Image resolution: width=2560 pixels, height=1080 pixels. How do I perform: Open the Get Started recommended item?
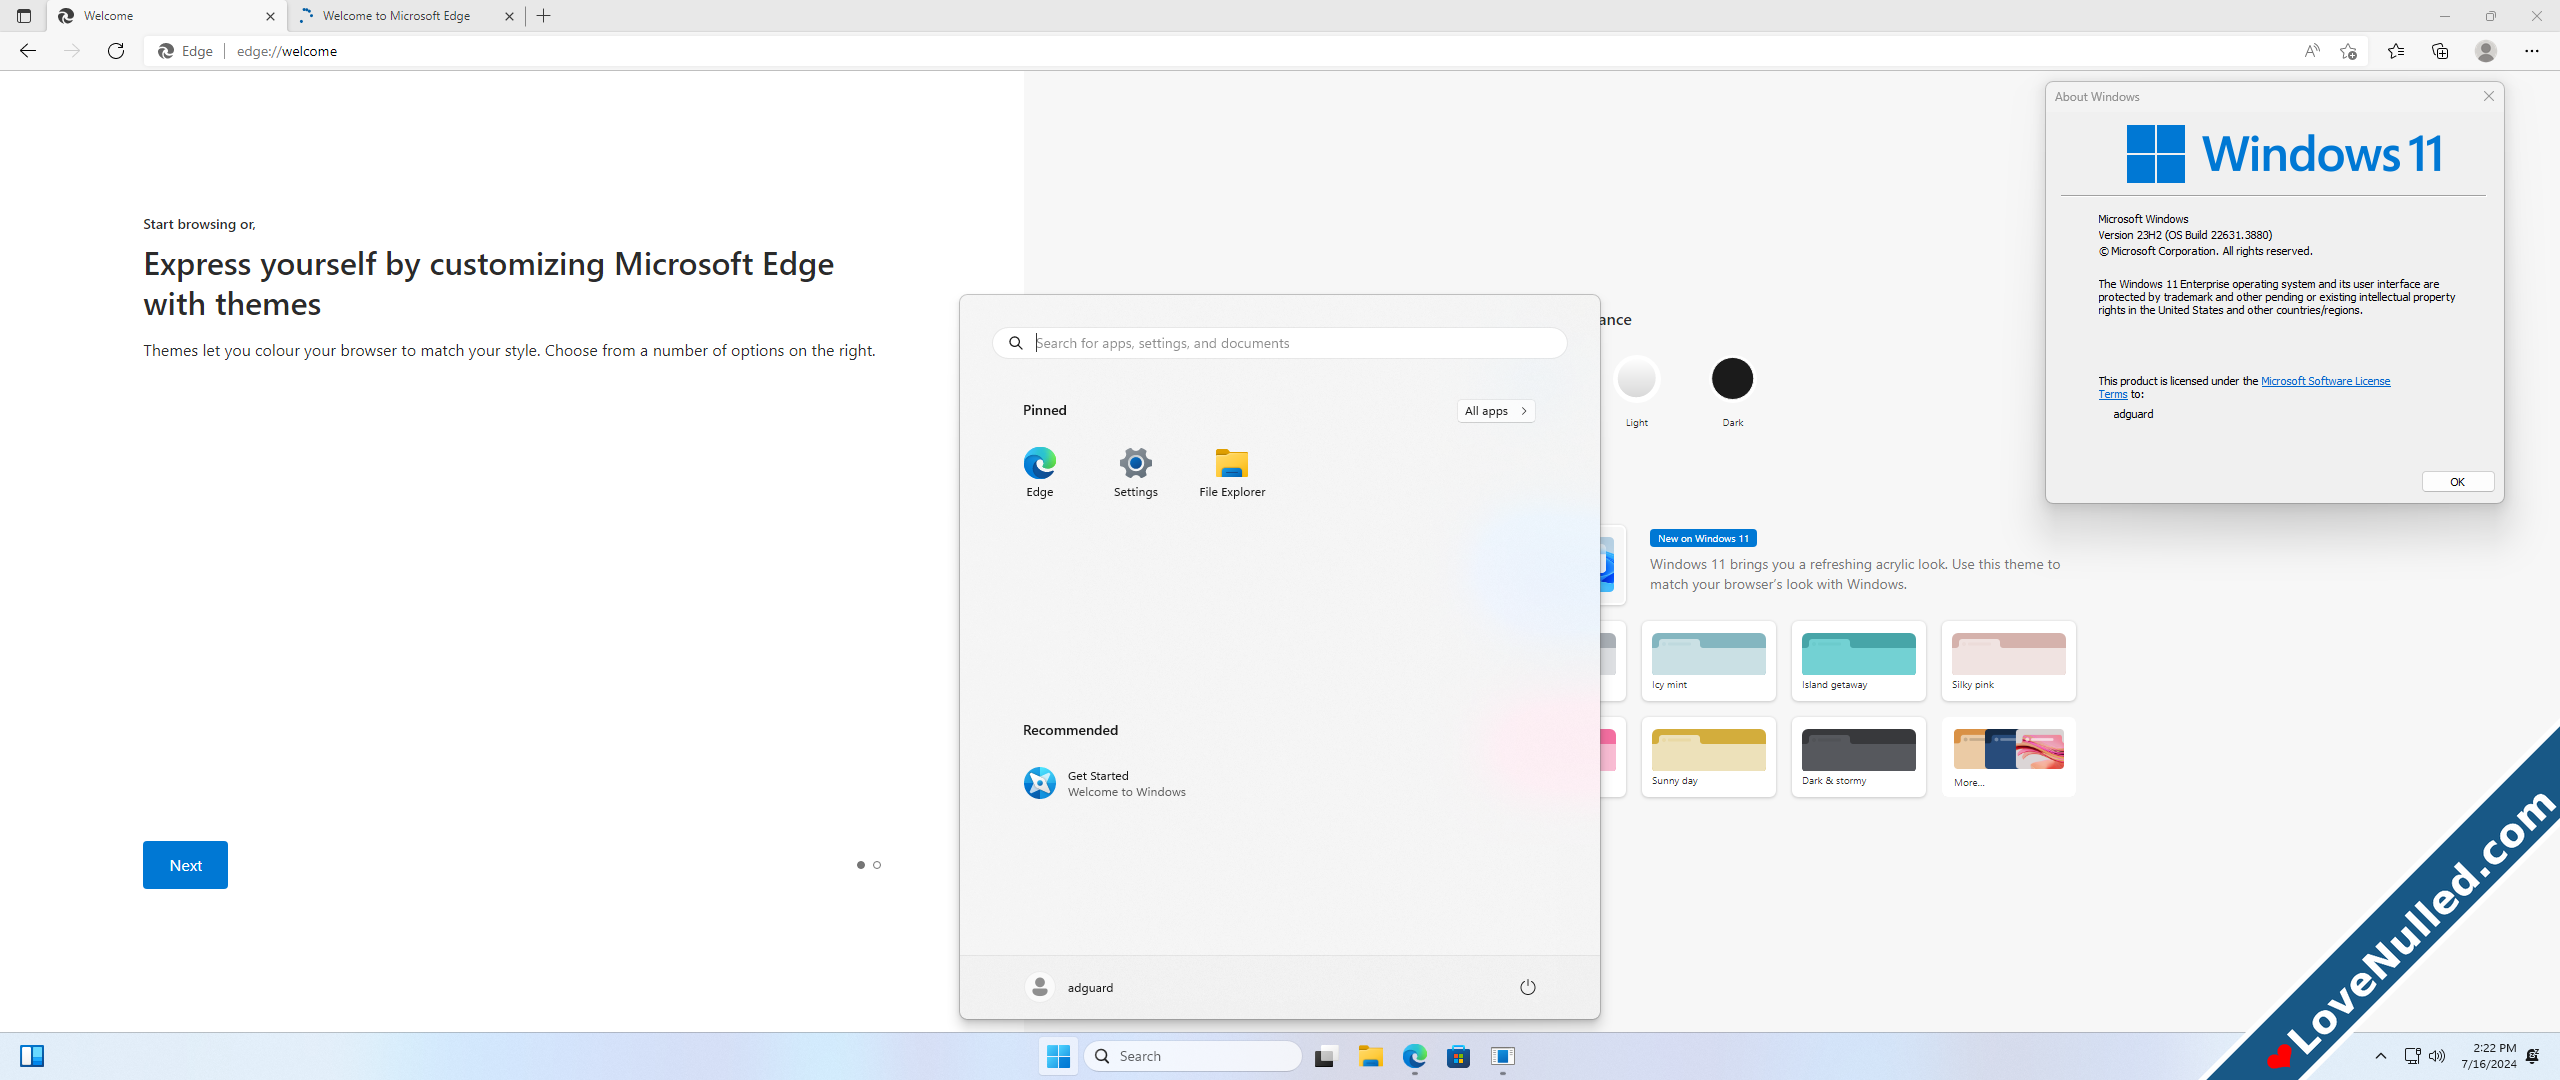(1104, 783)
